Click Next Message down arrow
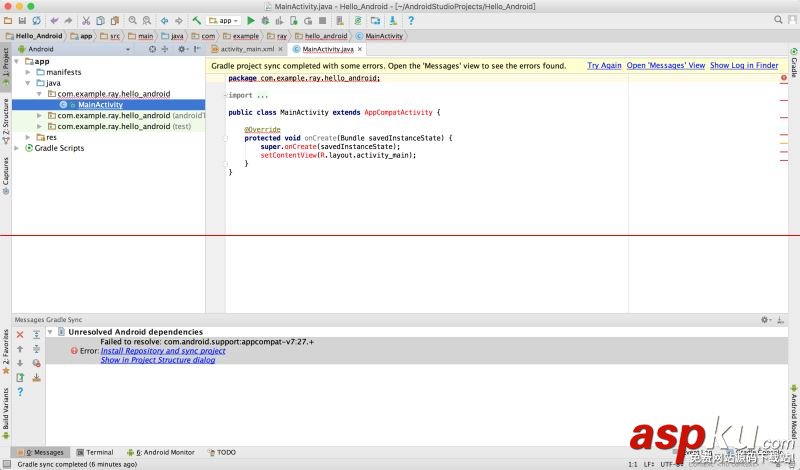 coord(20,363)
